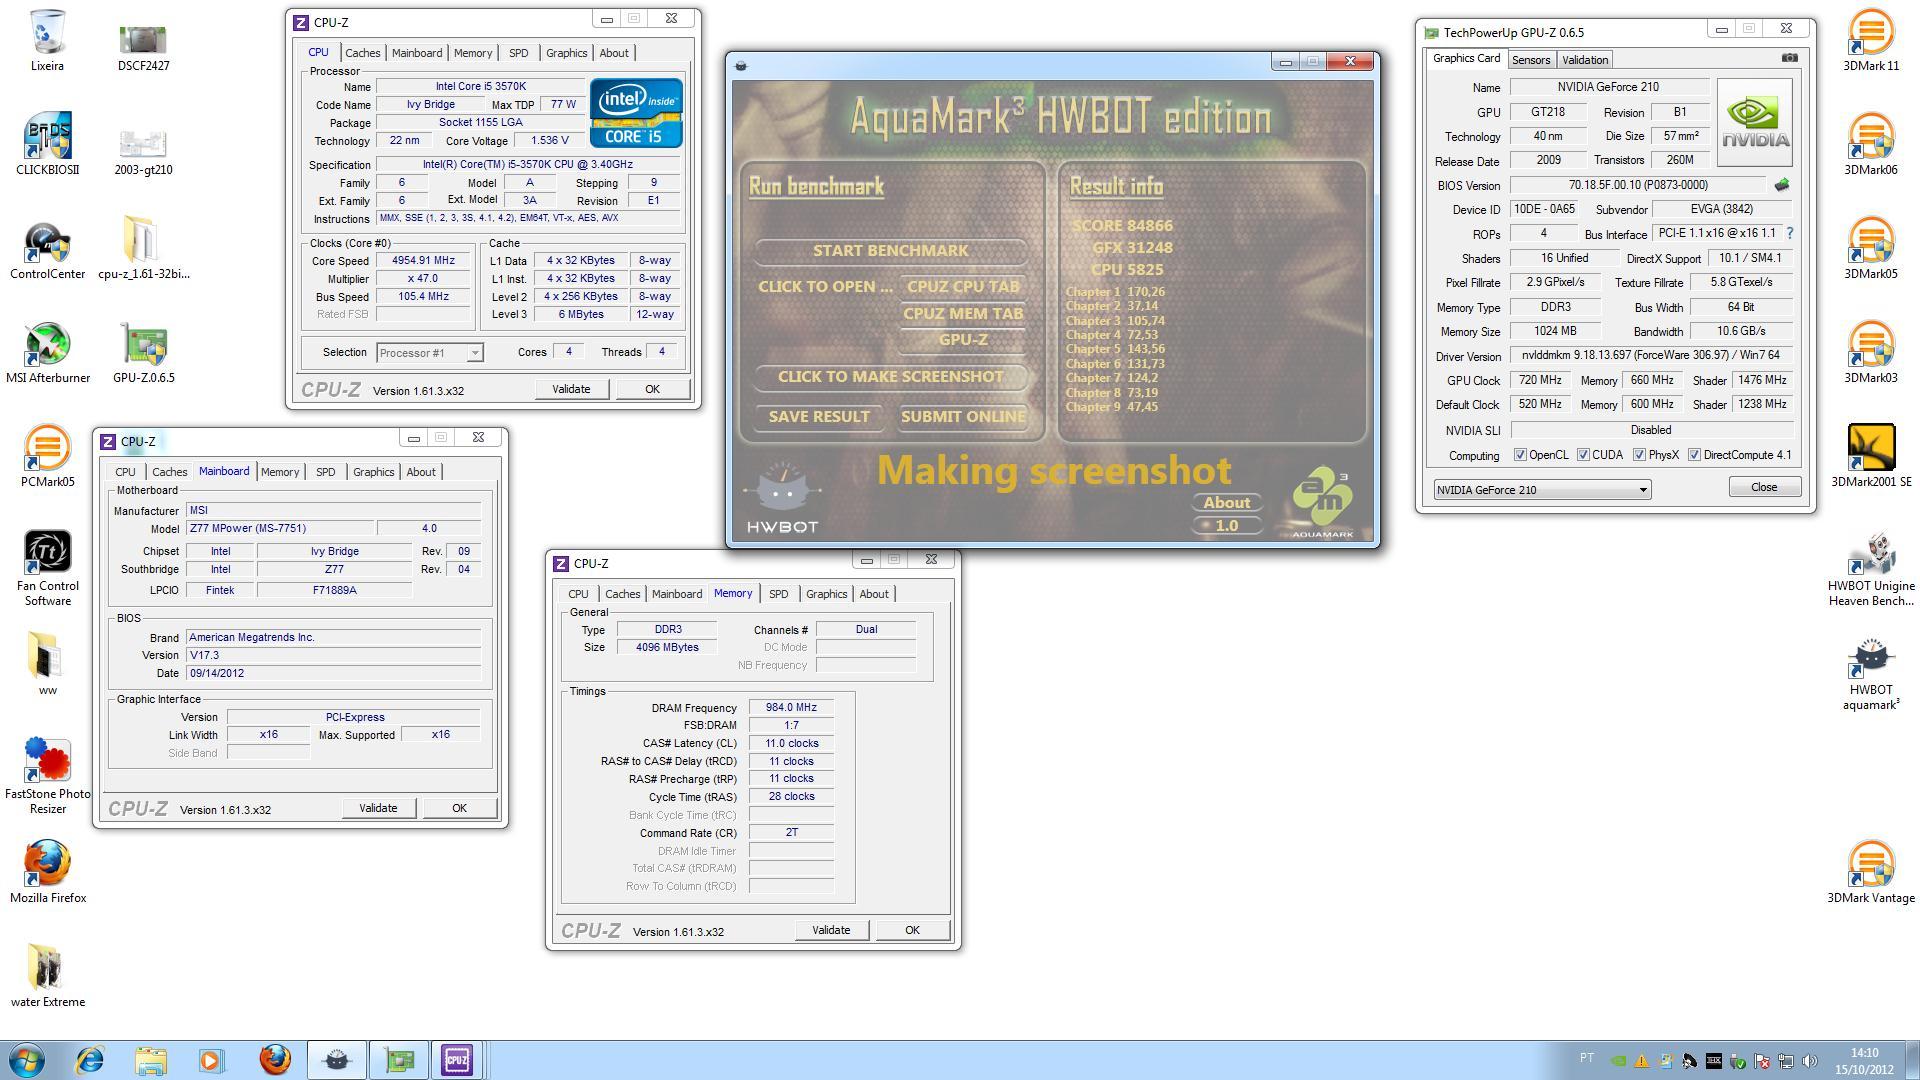The height and width of the screenshot is (1080, 1920).
Task: Launch Mozilla Firefox desktop shortcut
Action: coord(47,872)
